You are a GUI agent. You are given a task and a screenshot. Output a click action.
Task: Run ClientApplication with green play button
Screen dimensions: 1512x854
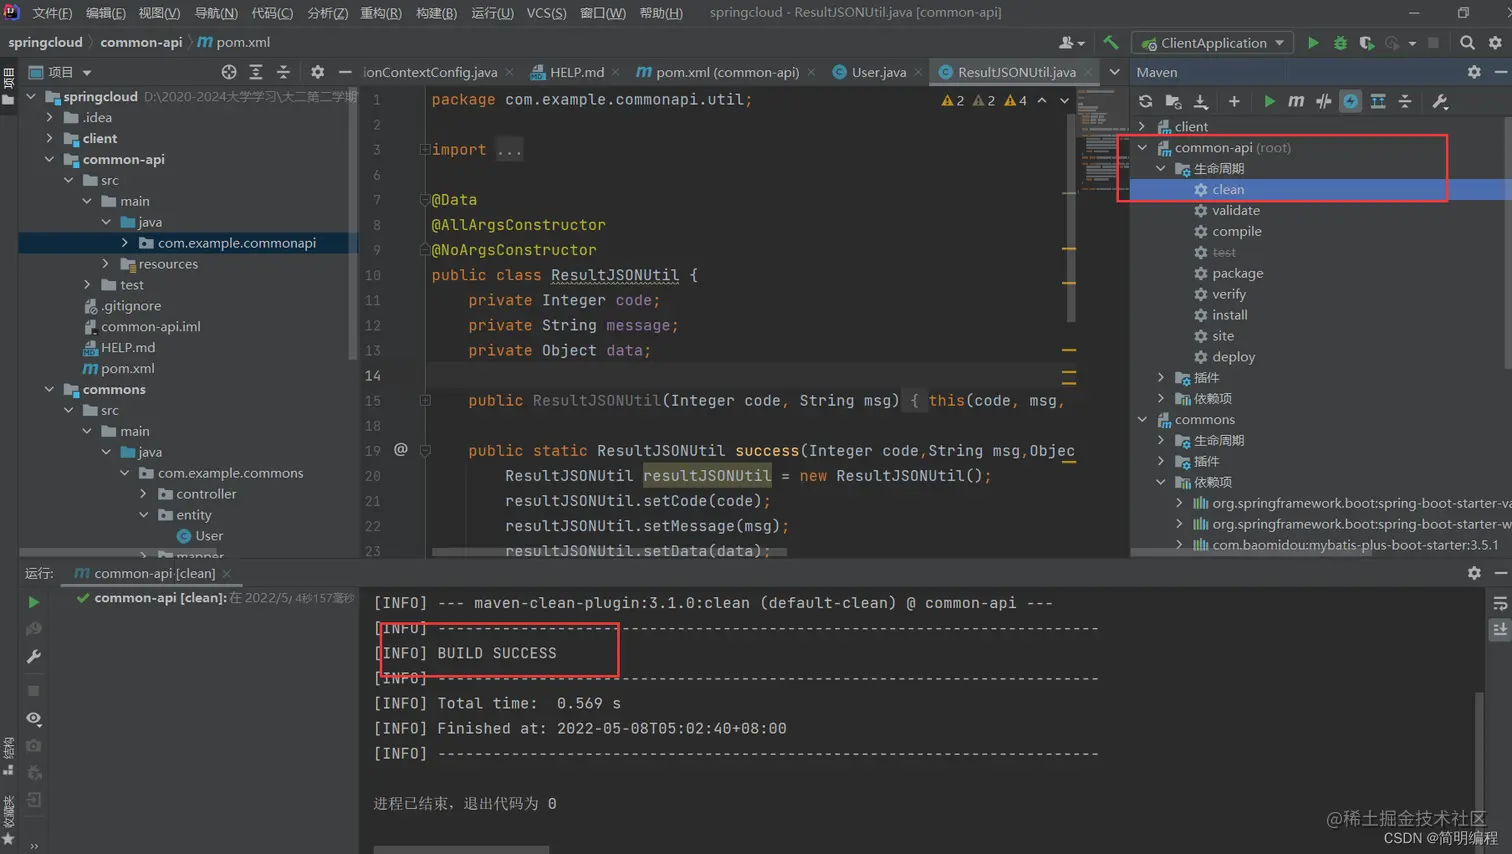point(1313,43)
